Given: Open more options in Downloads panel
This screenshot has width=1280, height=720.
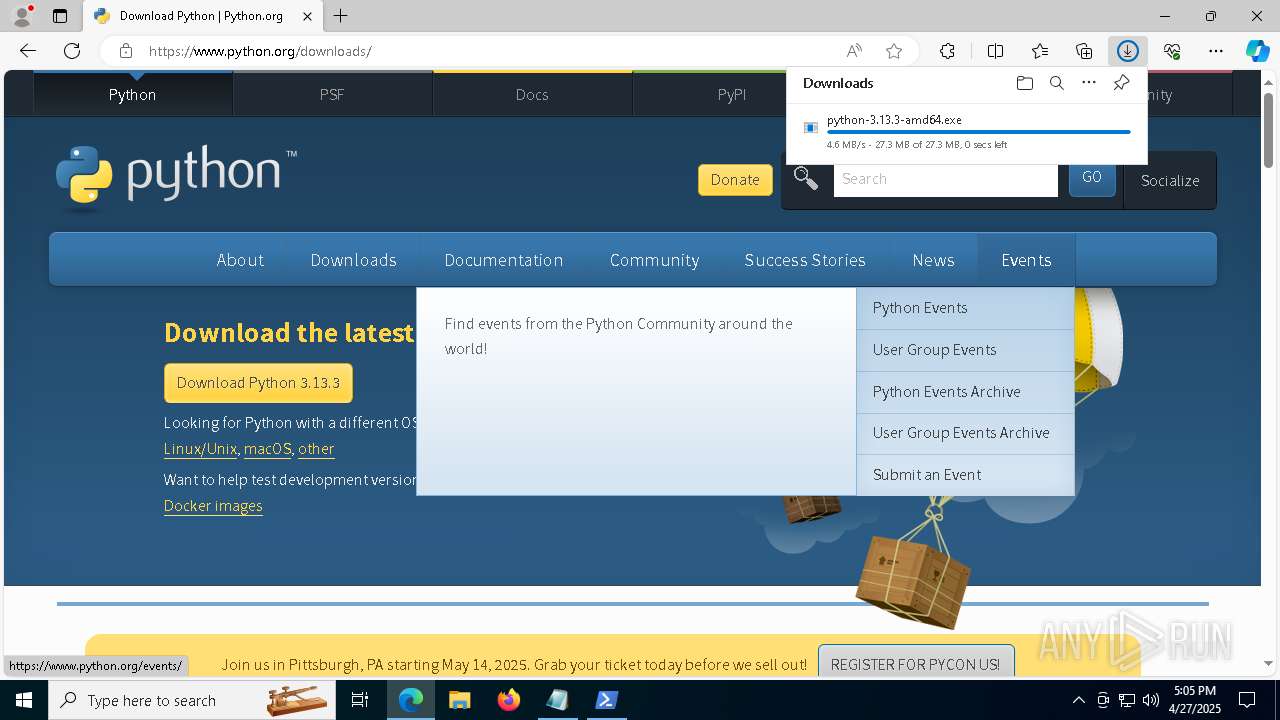Looking at the screenshot, I should click(1089, 83).
